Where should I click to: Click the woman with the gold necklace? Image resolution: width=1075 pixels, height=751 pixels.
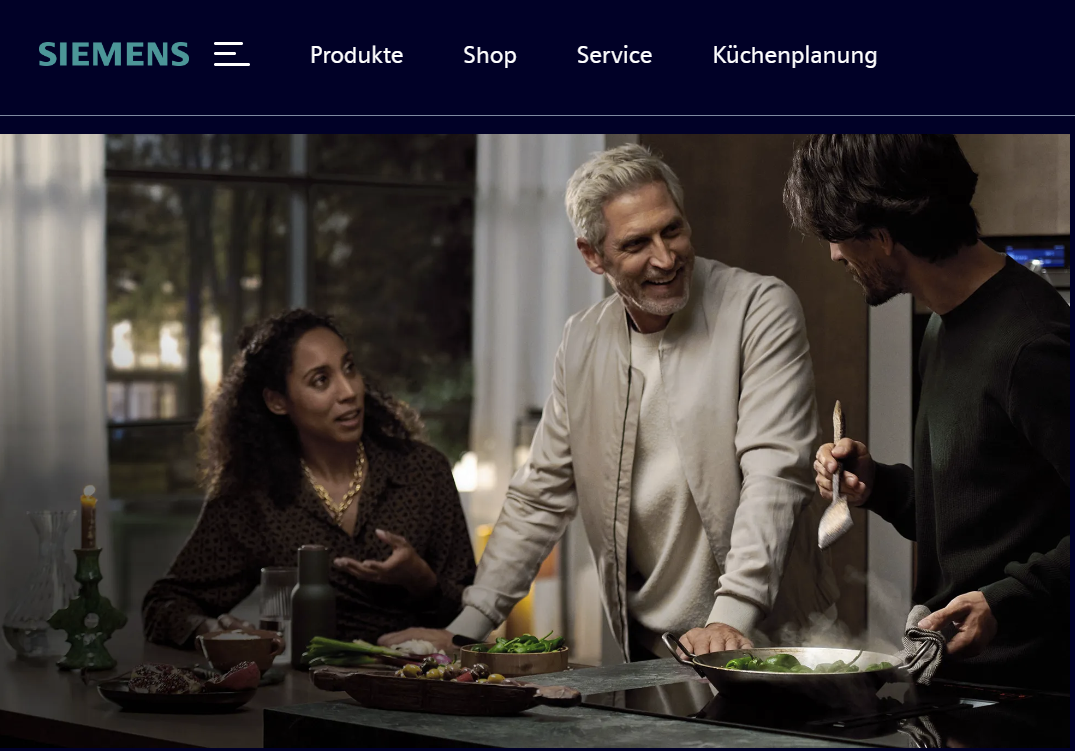[309, 480]
